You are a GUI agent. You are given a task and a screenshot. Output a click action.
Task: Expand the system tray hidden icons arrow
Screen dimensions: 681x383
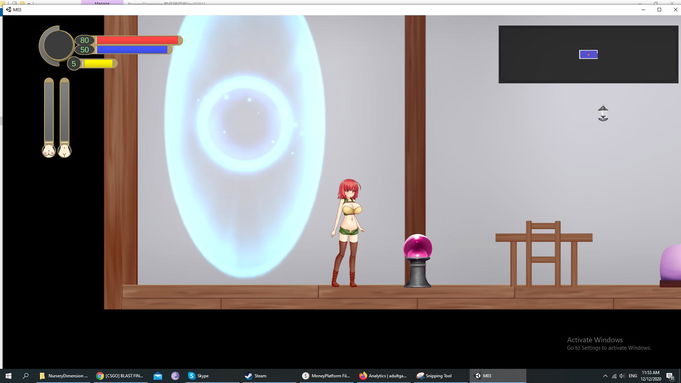click(605, 376)
